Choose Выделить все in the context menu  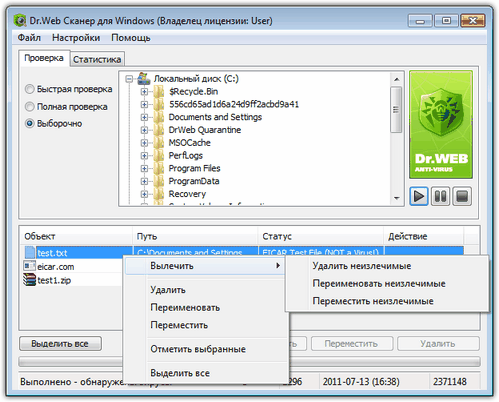click(x=204, y=373)
